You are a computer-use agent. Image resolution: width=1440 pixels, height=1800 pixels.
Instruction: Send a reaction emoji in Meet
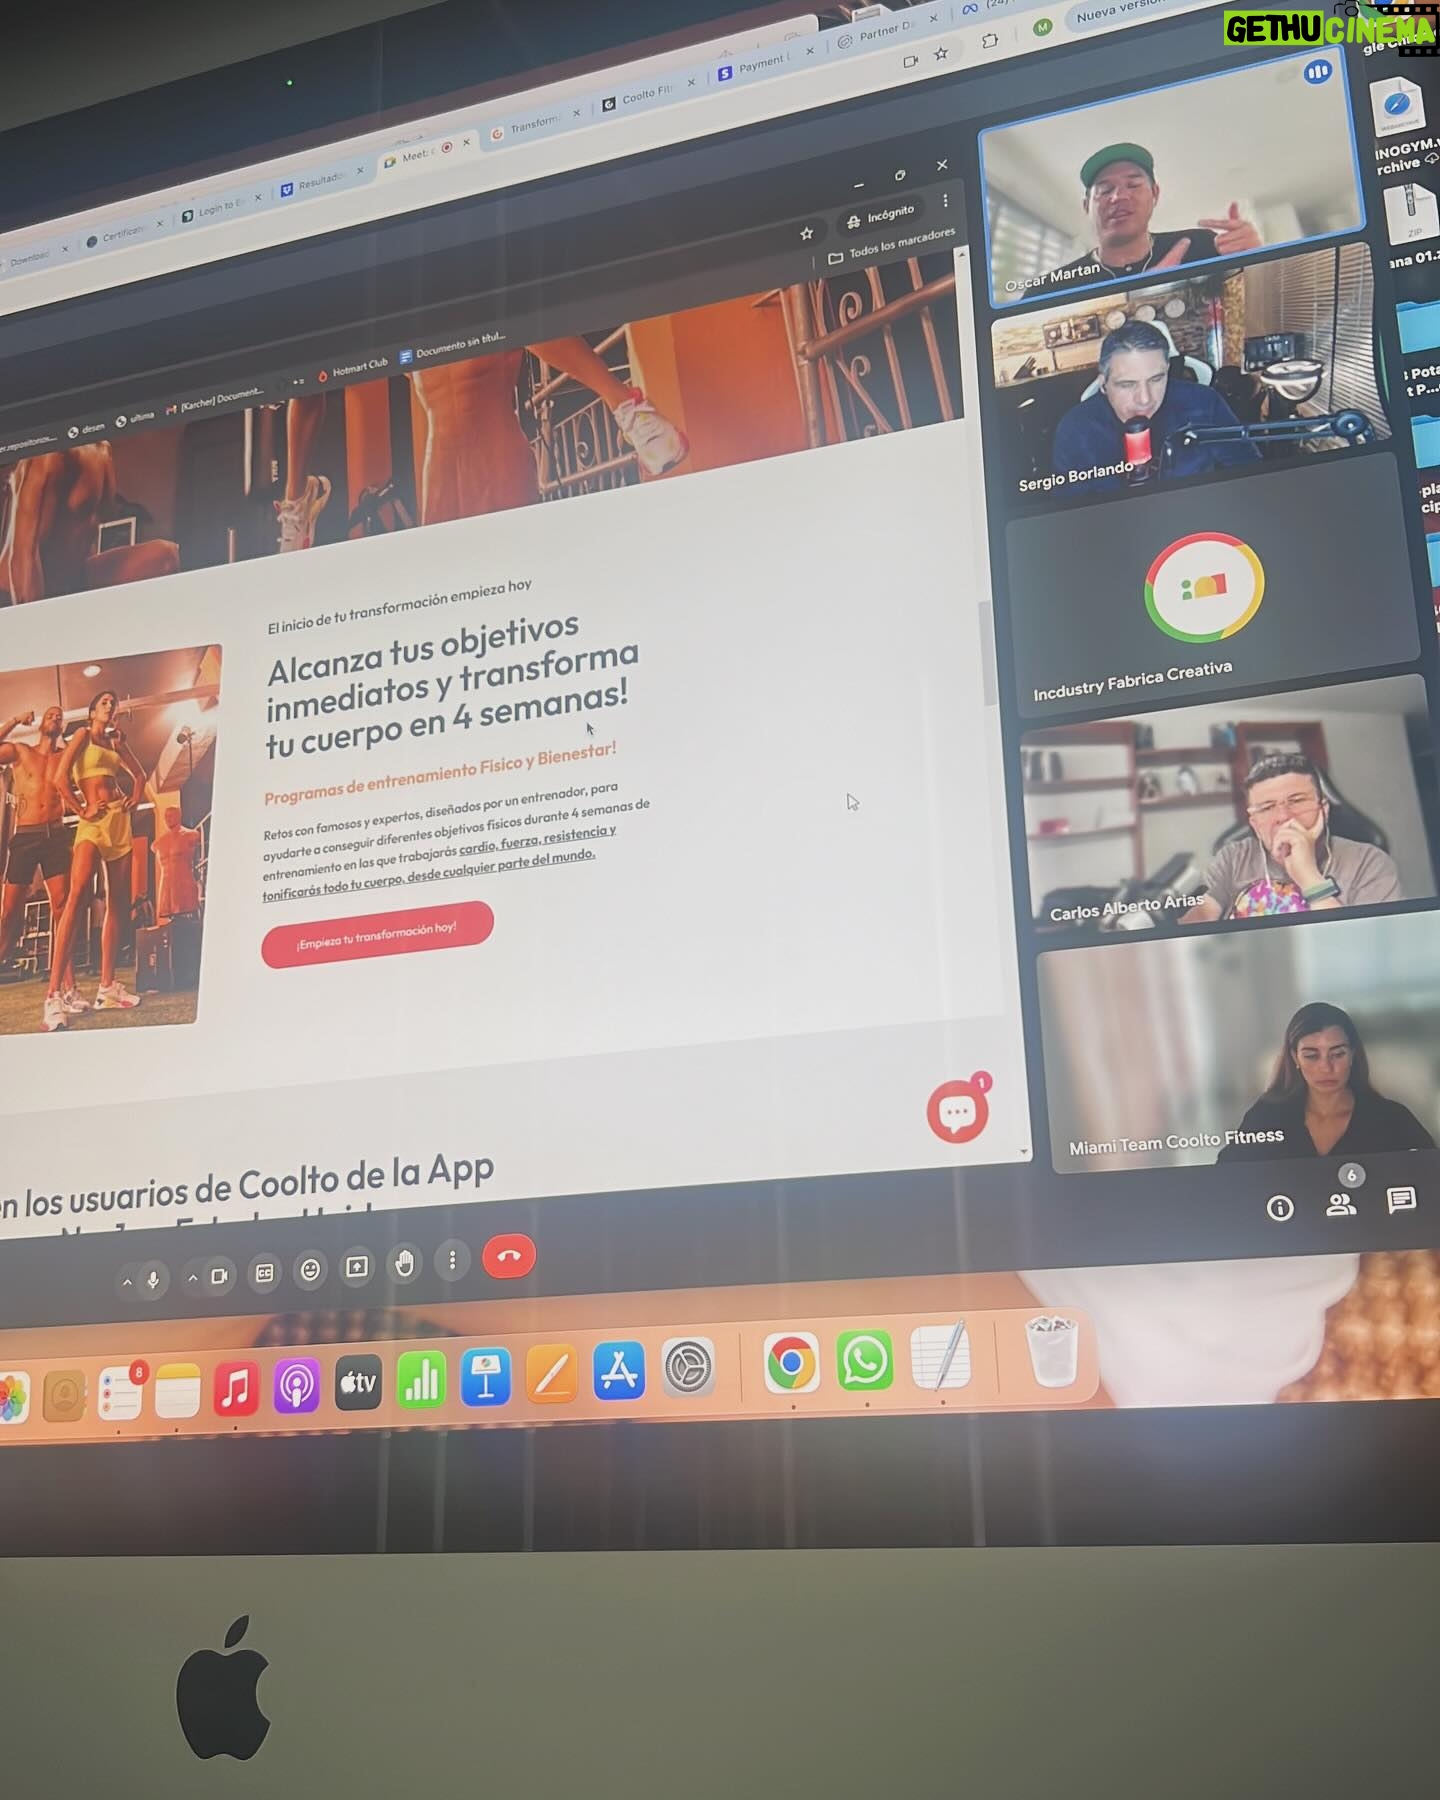(x=310, y=1270)
